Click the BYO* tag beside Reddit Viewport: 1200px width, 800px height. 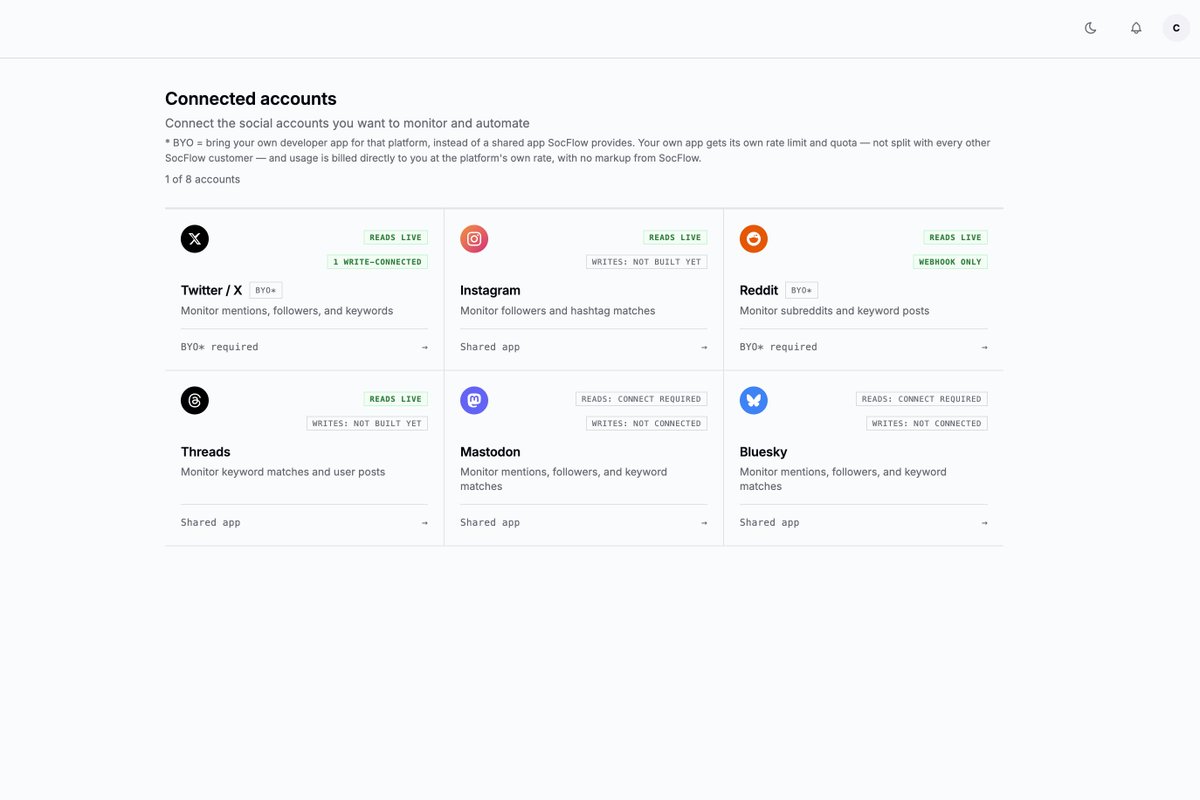click(x=801, y=290)
